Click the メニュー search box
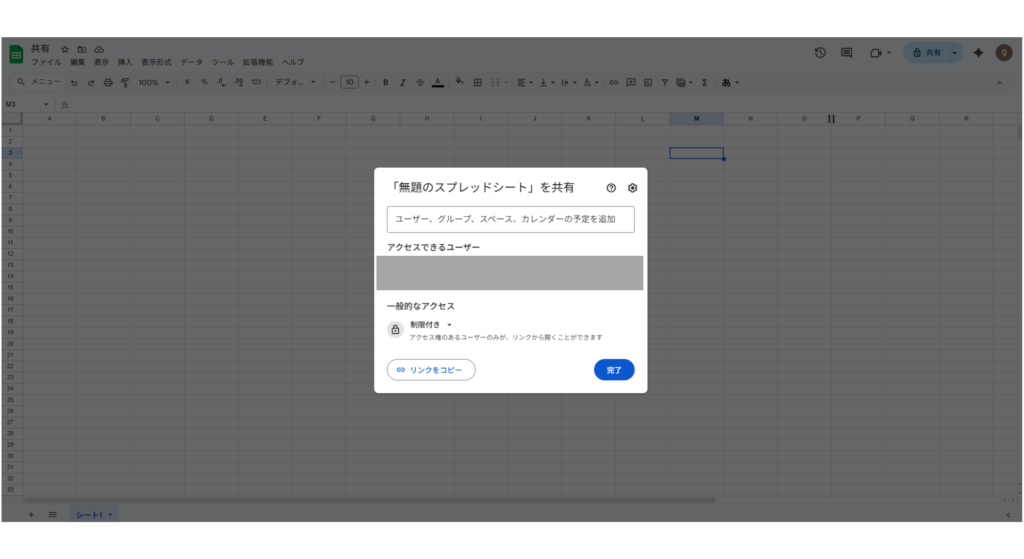Image resolution: width=1024 pixels, height=559 pixels. tap(39, 82)
